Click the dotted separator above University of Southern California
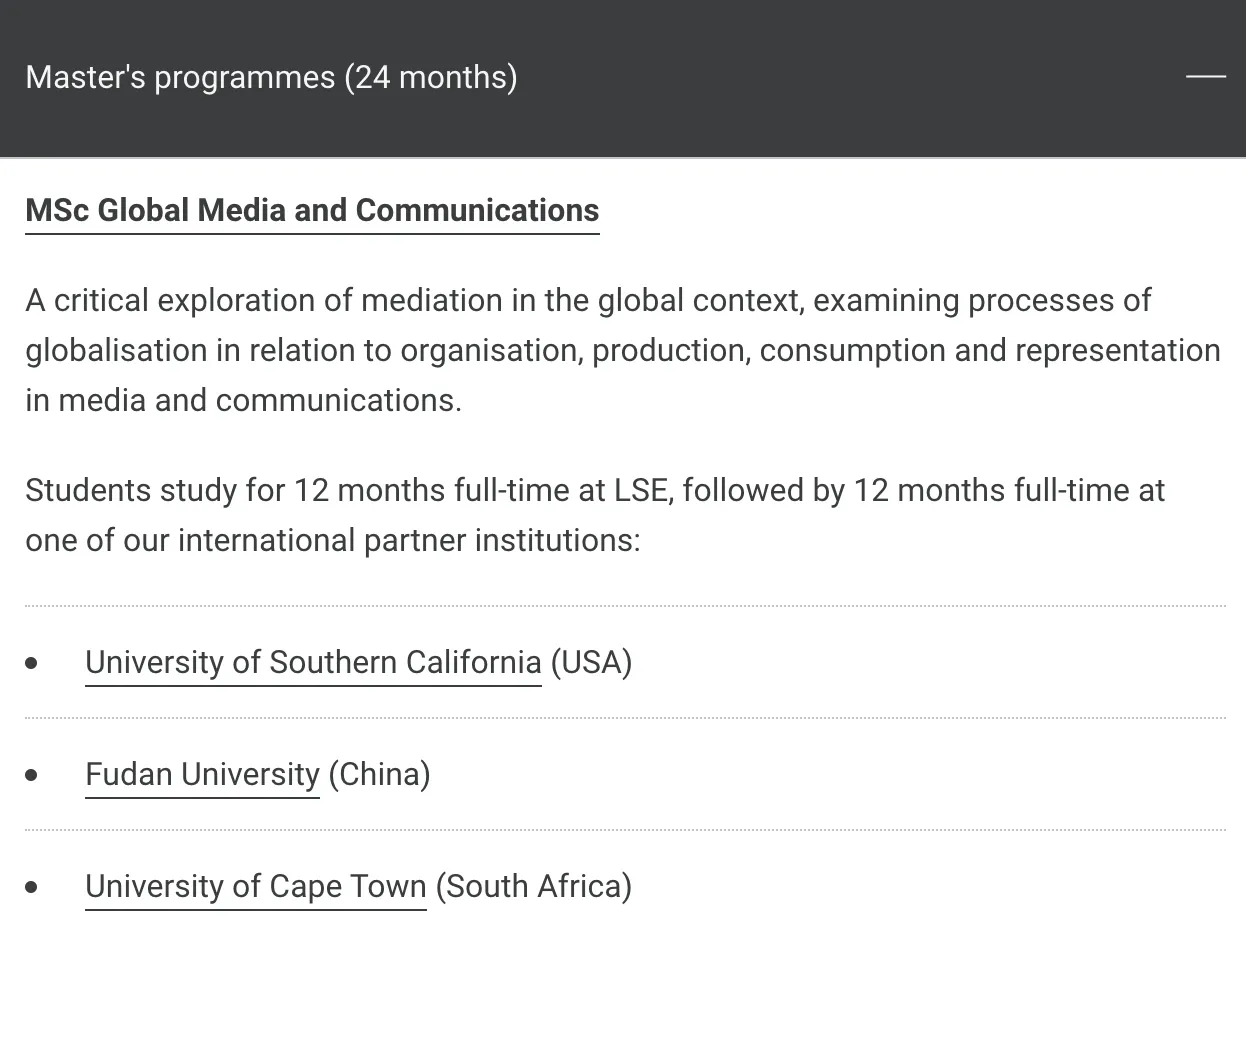This screenshot has height=1058, width=1246. 625,606
